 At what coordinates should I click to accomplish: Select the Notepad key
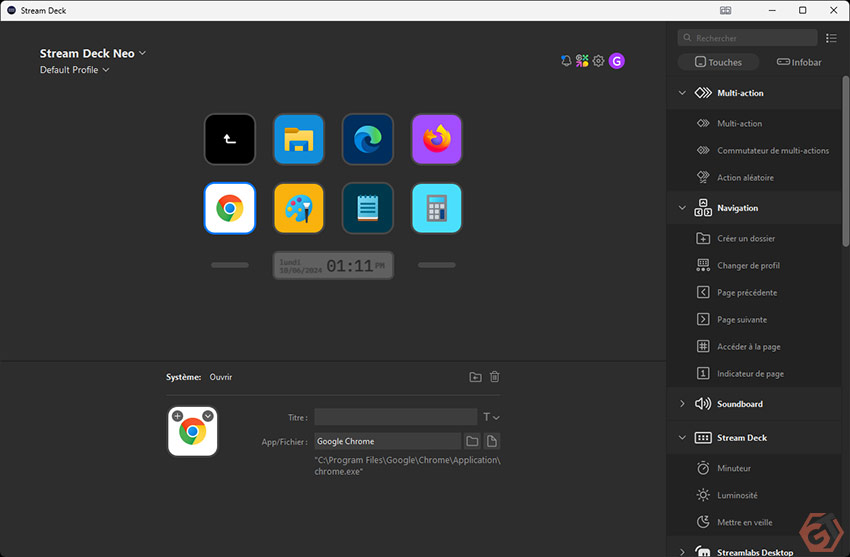coord(368,208)
